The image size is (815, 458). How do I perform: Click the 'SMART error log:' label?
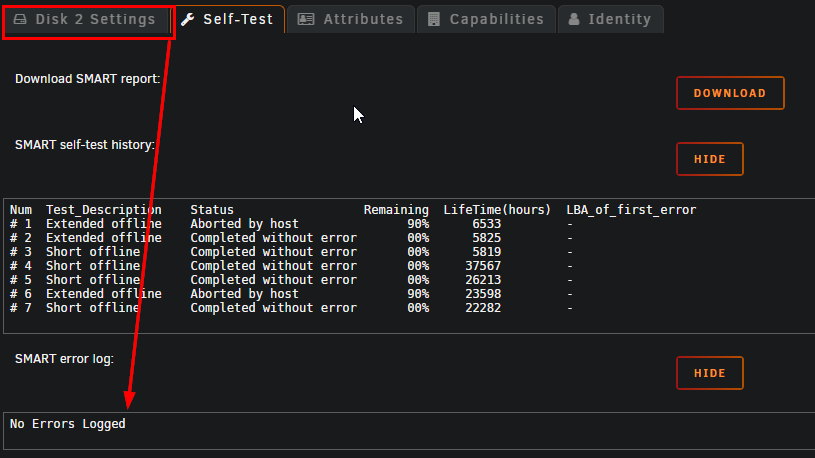(x=64, y=359)
